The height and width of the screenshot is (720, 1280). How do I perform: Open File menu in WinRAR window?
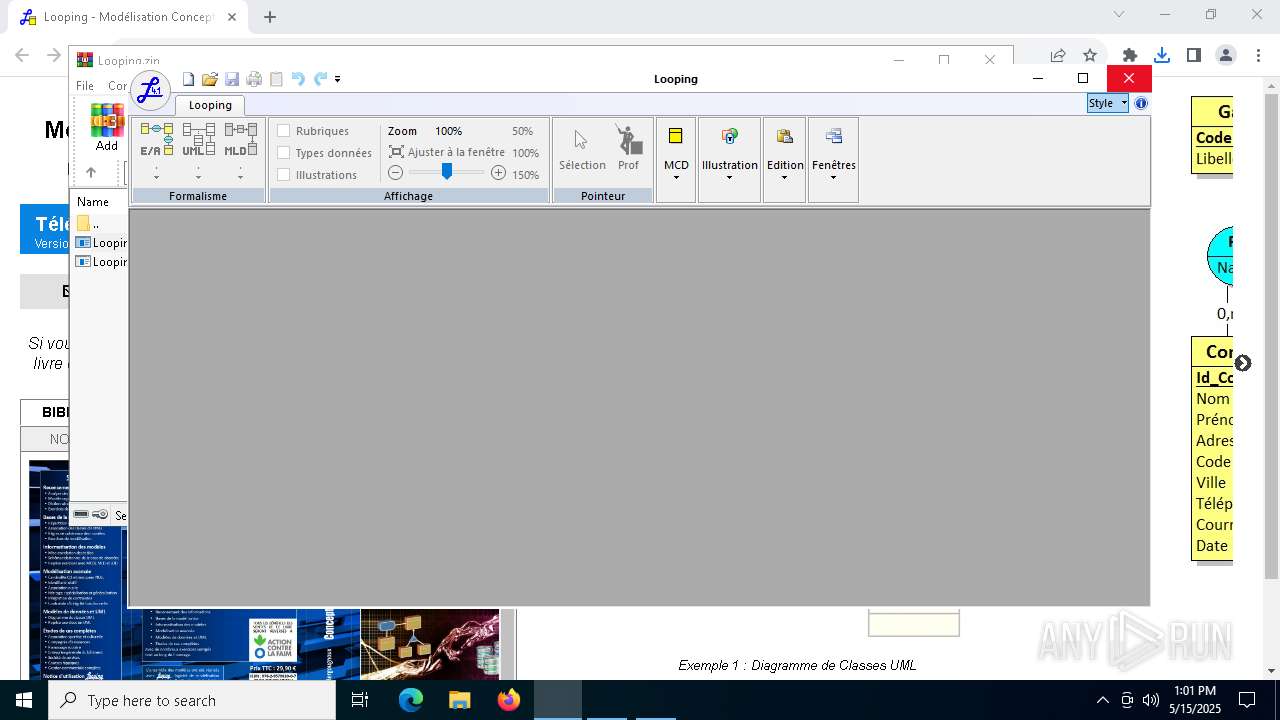click(85, 86)
